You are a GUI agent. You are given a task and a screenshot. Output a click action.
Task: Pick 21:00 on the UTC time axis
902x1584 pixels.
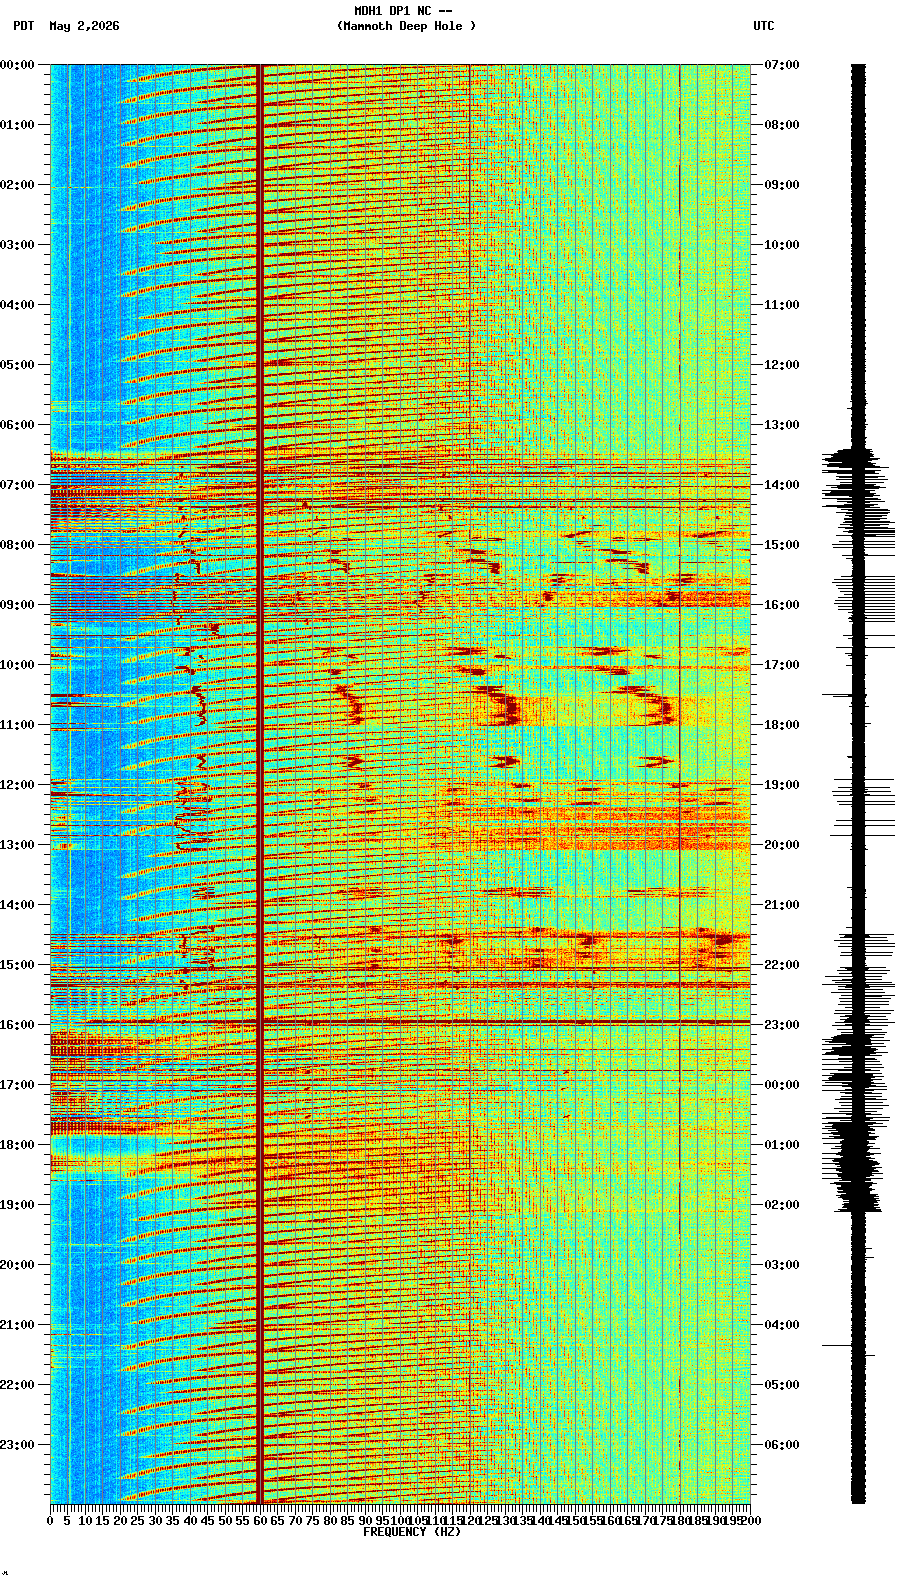pyautogui.click(x=782, y=905)
